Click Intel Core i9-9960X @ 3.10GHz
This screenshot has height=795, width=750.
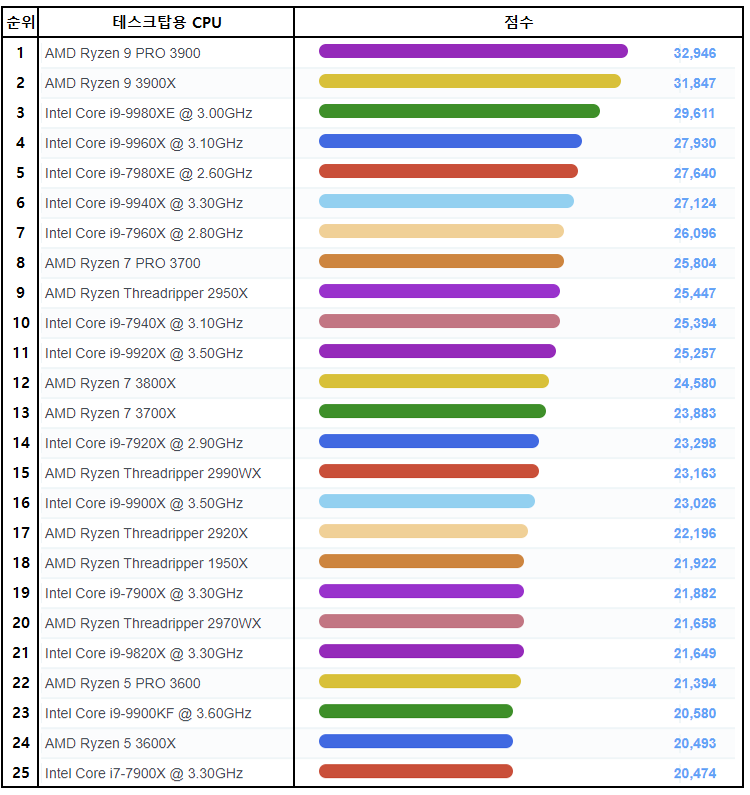coord(144,143)
